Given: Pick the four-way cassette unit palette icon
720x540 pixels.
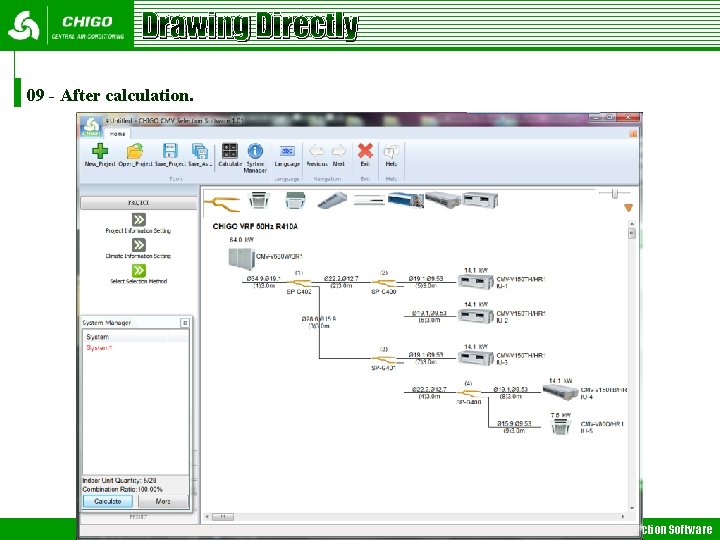Looking at the screenshot, I should click(x=259, y=200).
